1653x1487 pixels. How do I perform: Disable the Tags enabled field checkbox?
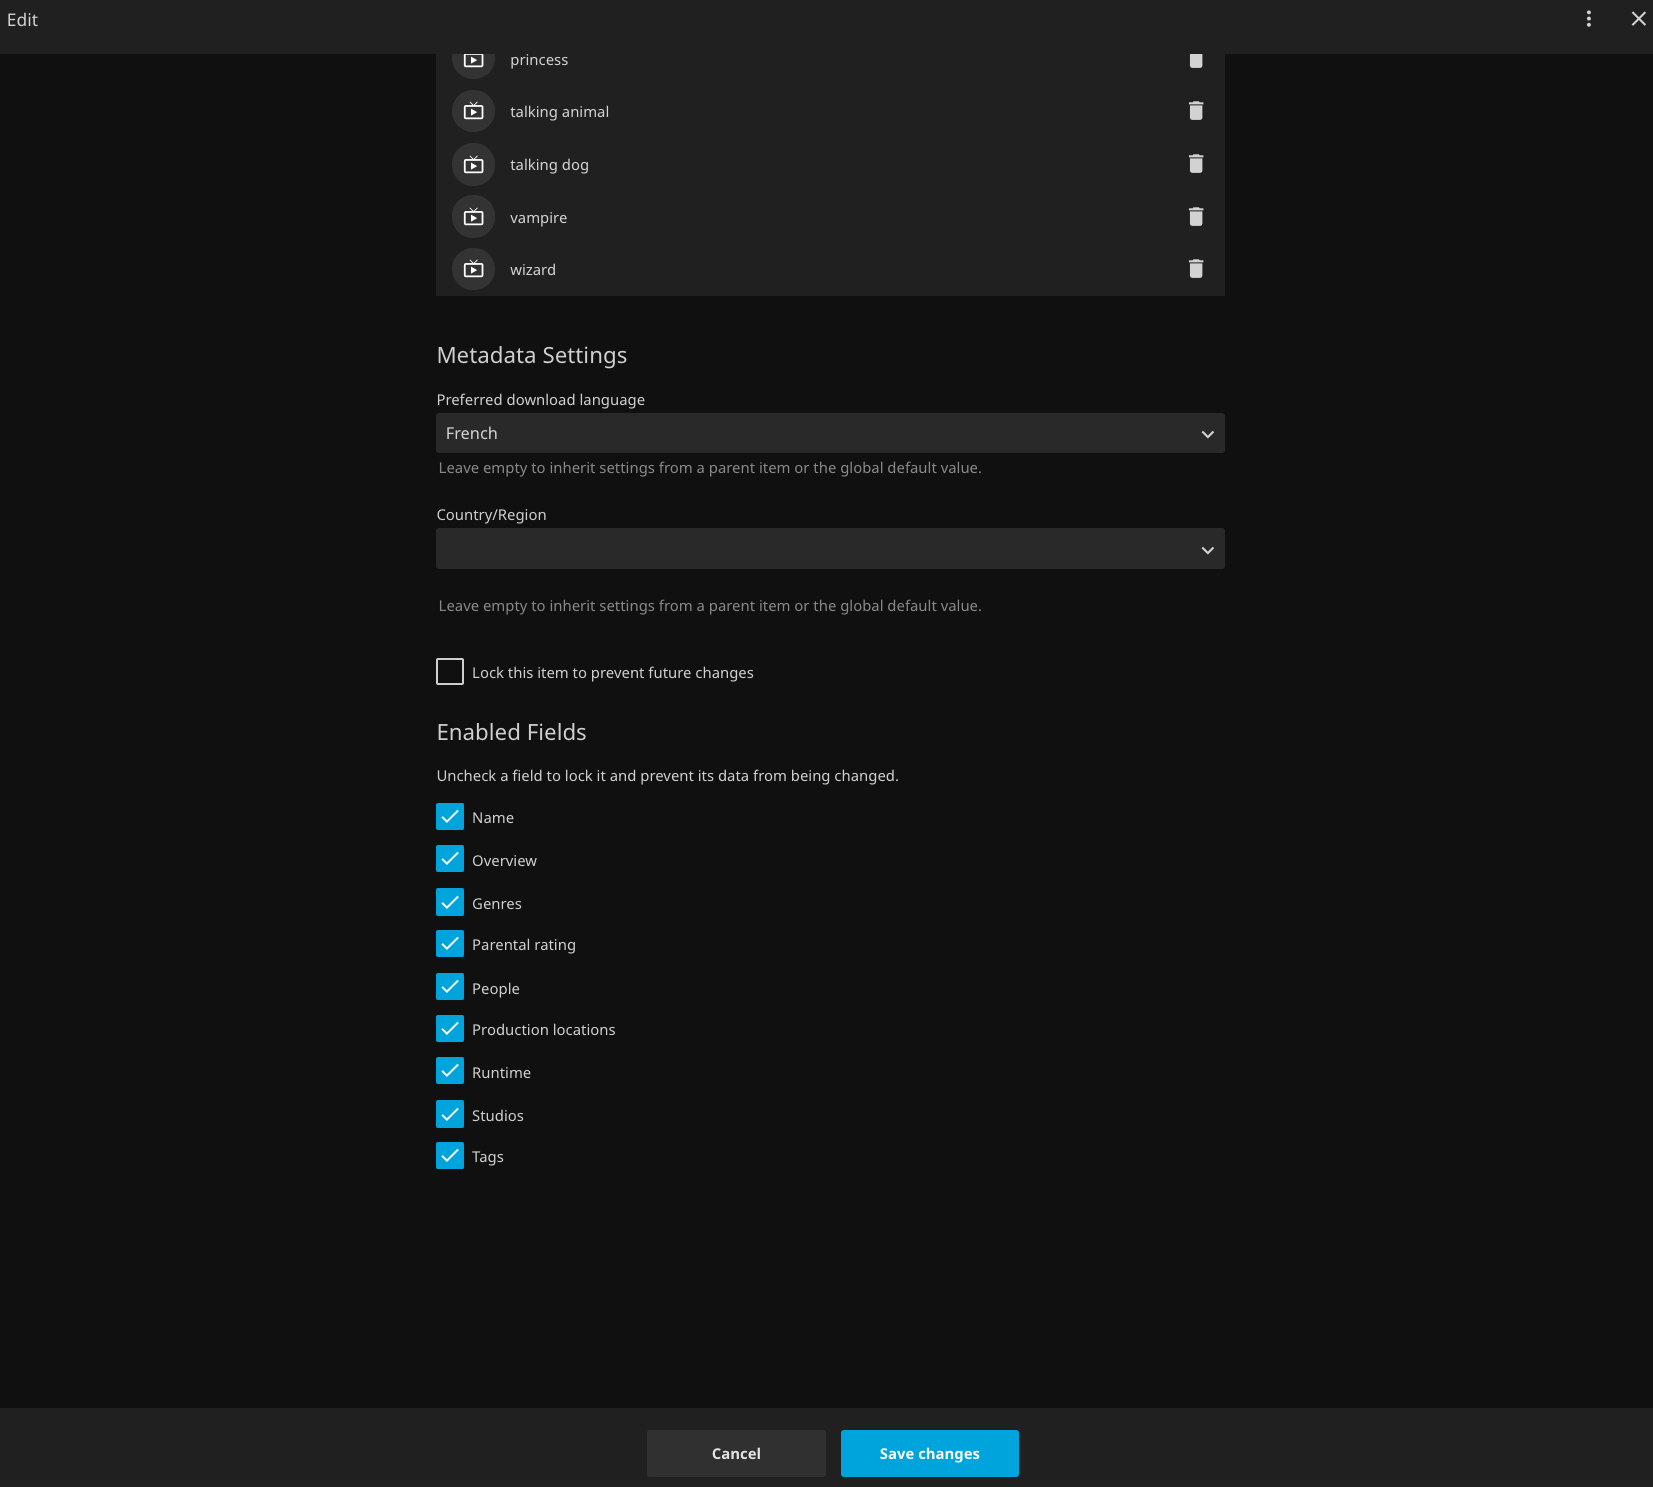[450, 1156]
